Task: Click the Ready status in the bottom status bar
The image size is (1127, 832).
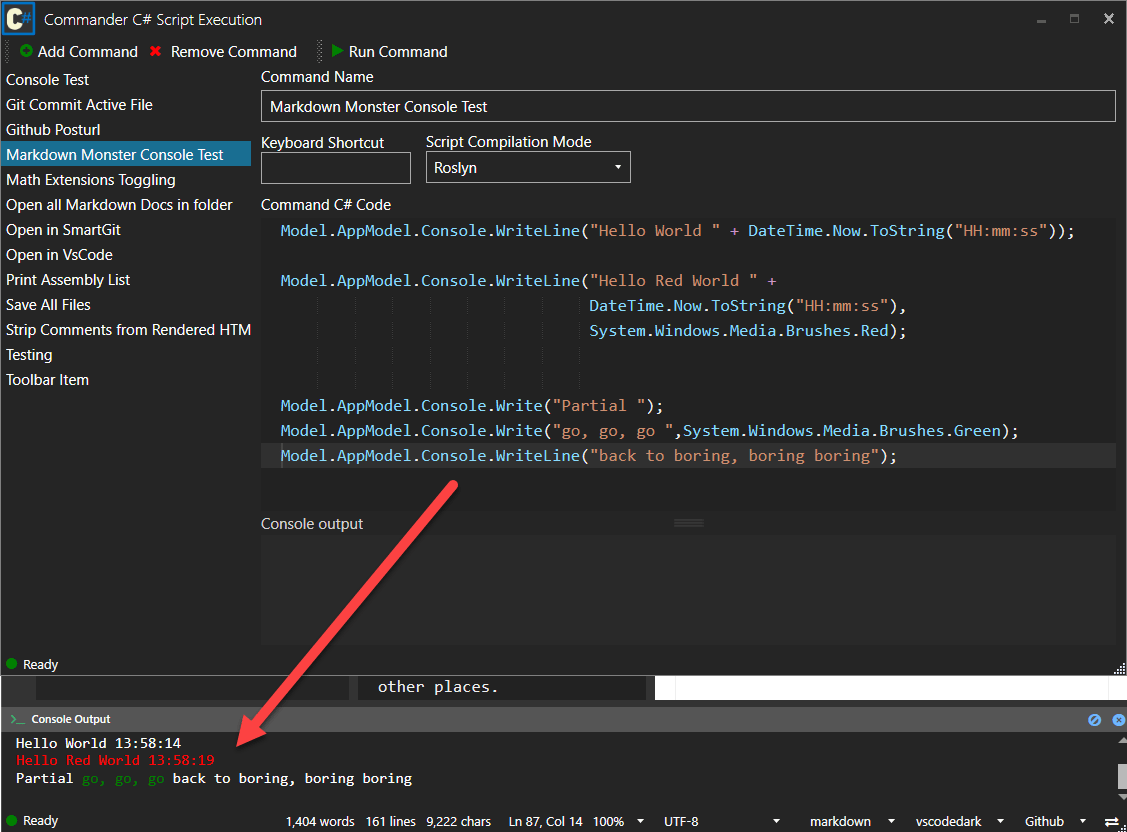Action: coord(32,821)
